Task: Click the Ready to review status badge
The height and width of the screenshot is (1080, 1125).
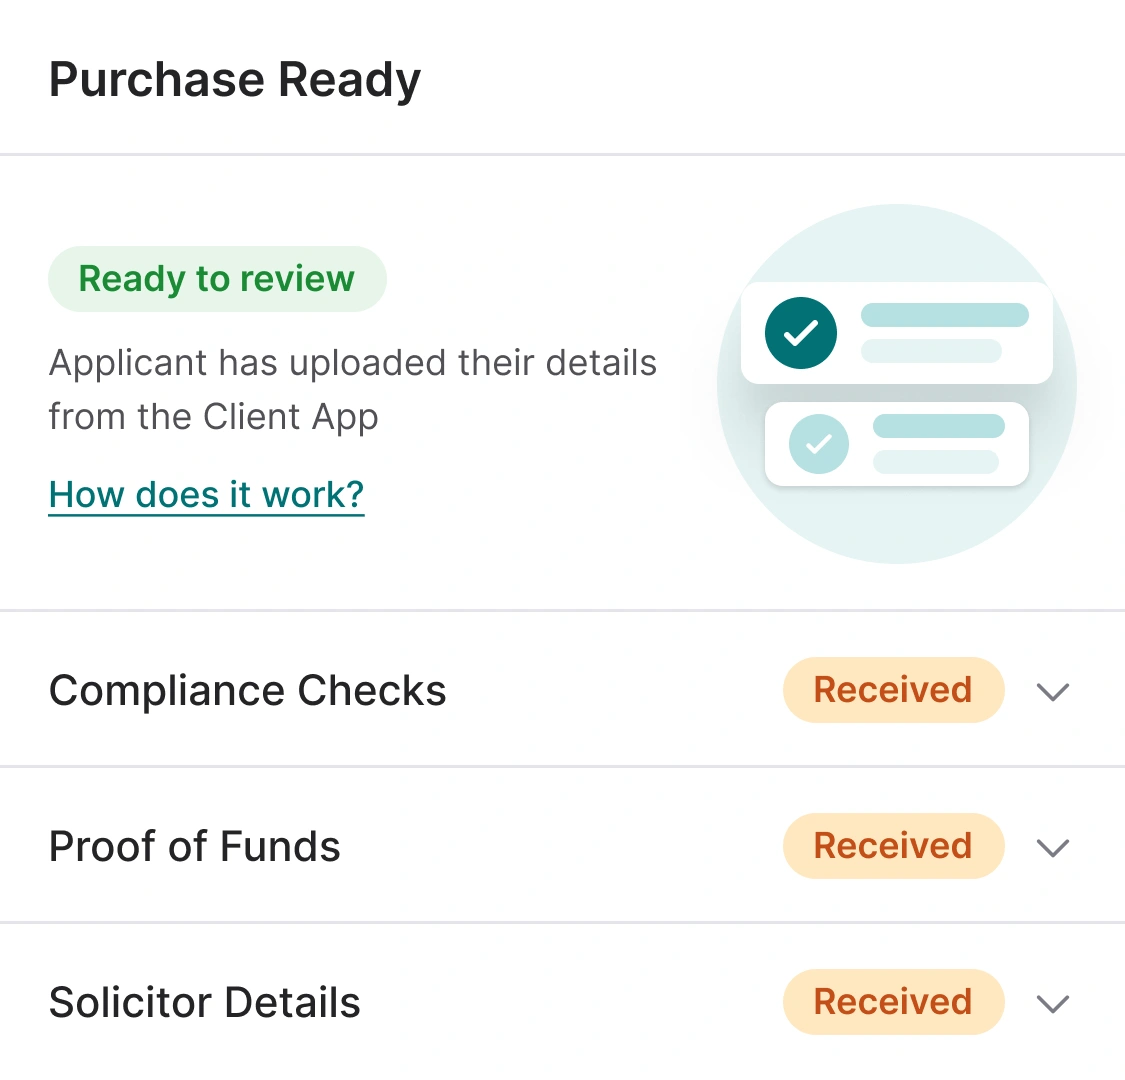Action: point(217,279)
